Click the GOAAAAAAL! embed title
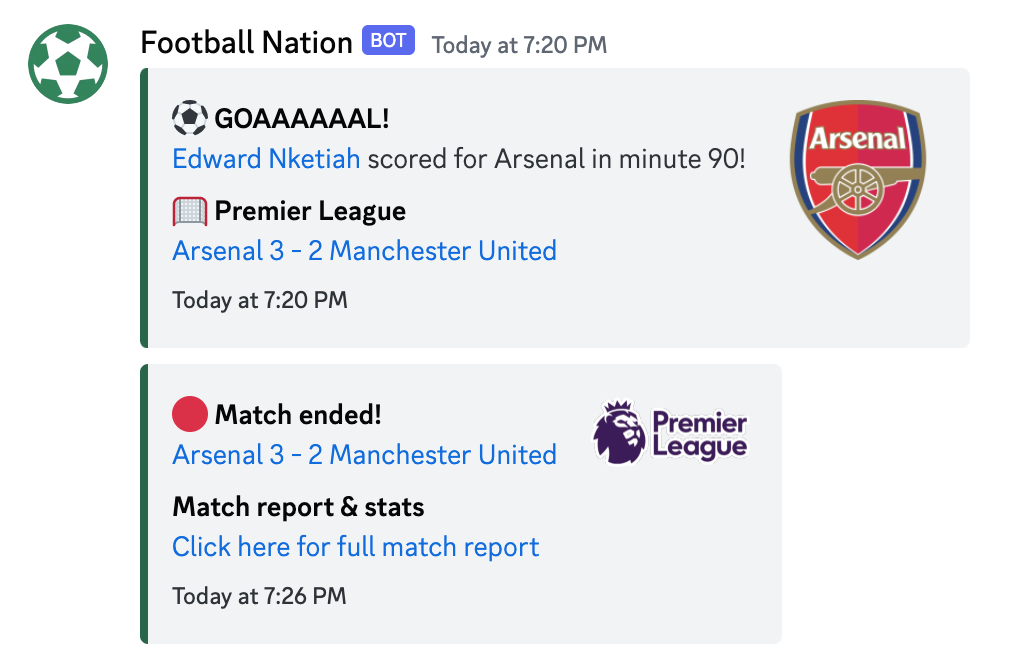Image resolution: width=1010 pixels, height=672 pixels. pos(301,119)
